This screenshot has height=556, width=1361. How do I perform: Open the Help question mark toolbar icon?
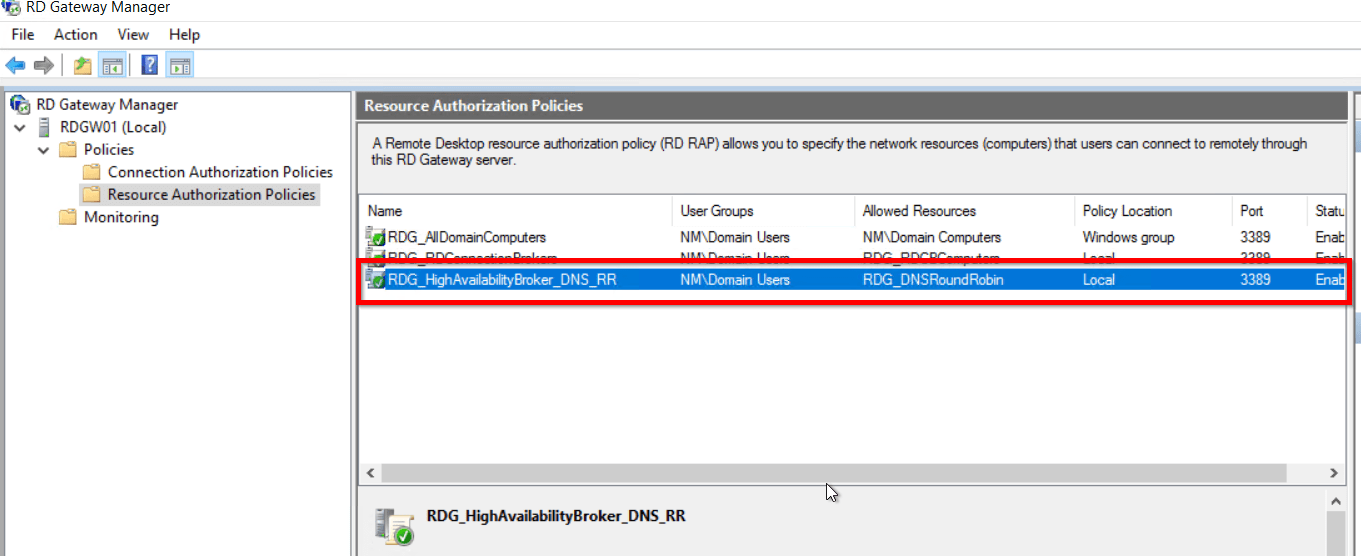click(150, 66)
